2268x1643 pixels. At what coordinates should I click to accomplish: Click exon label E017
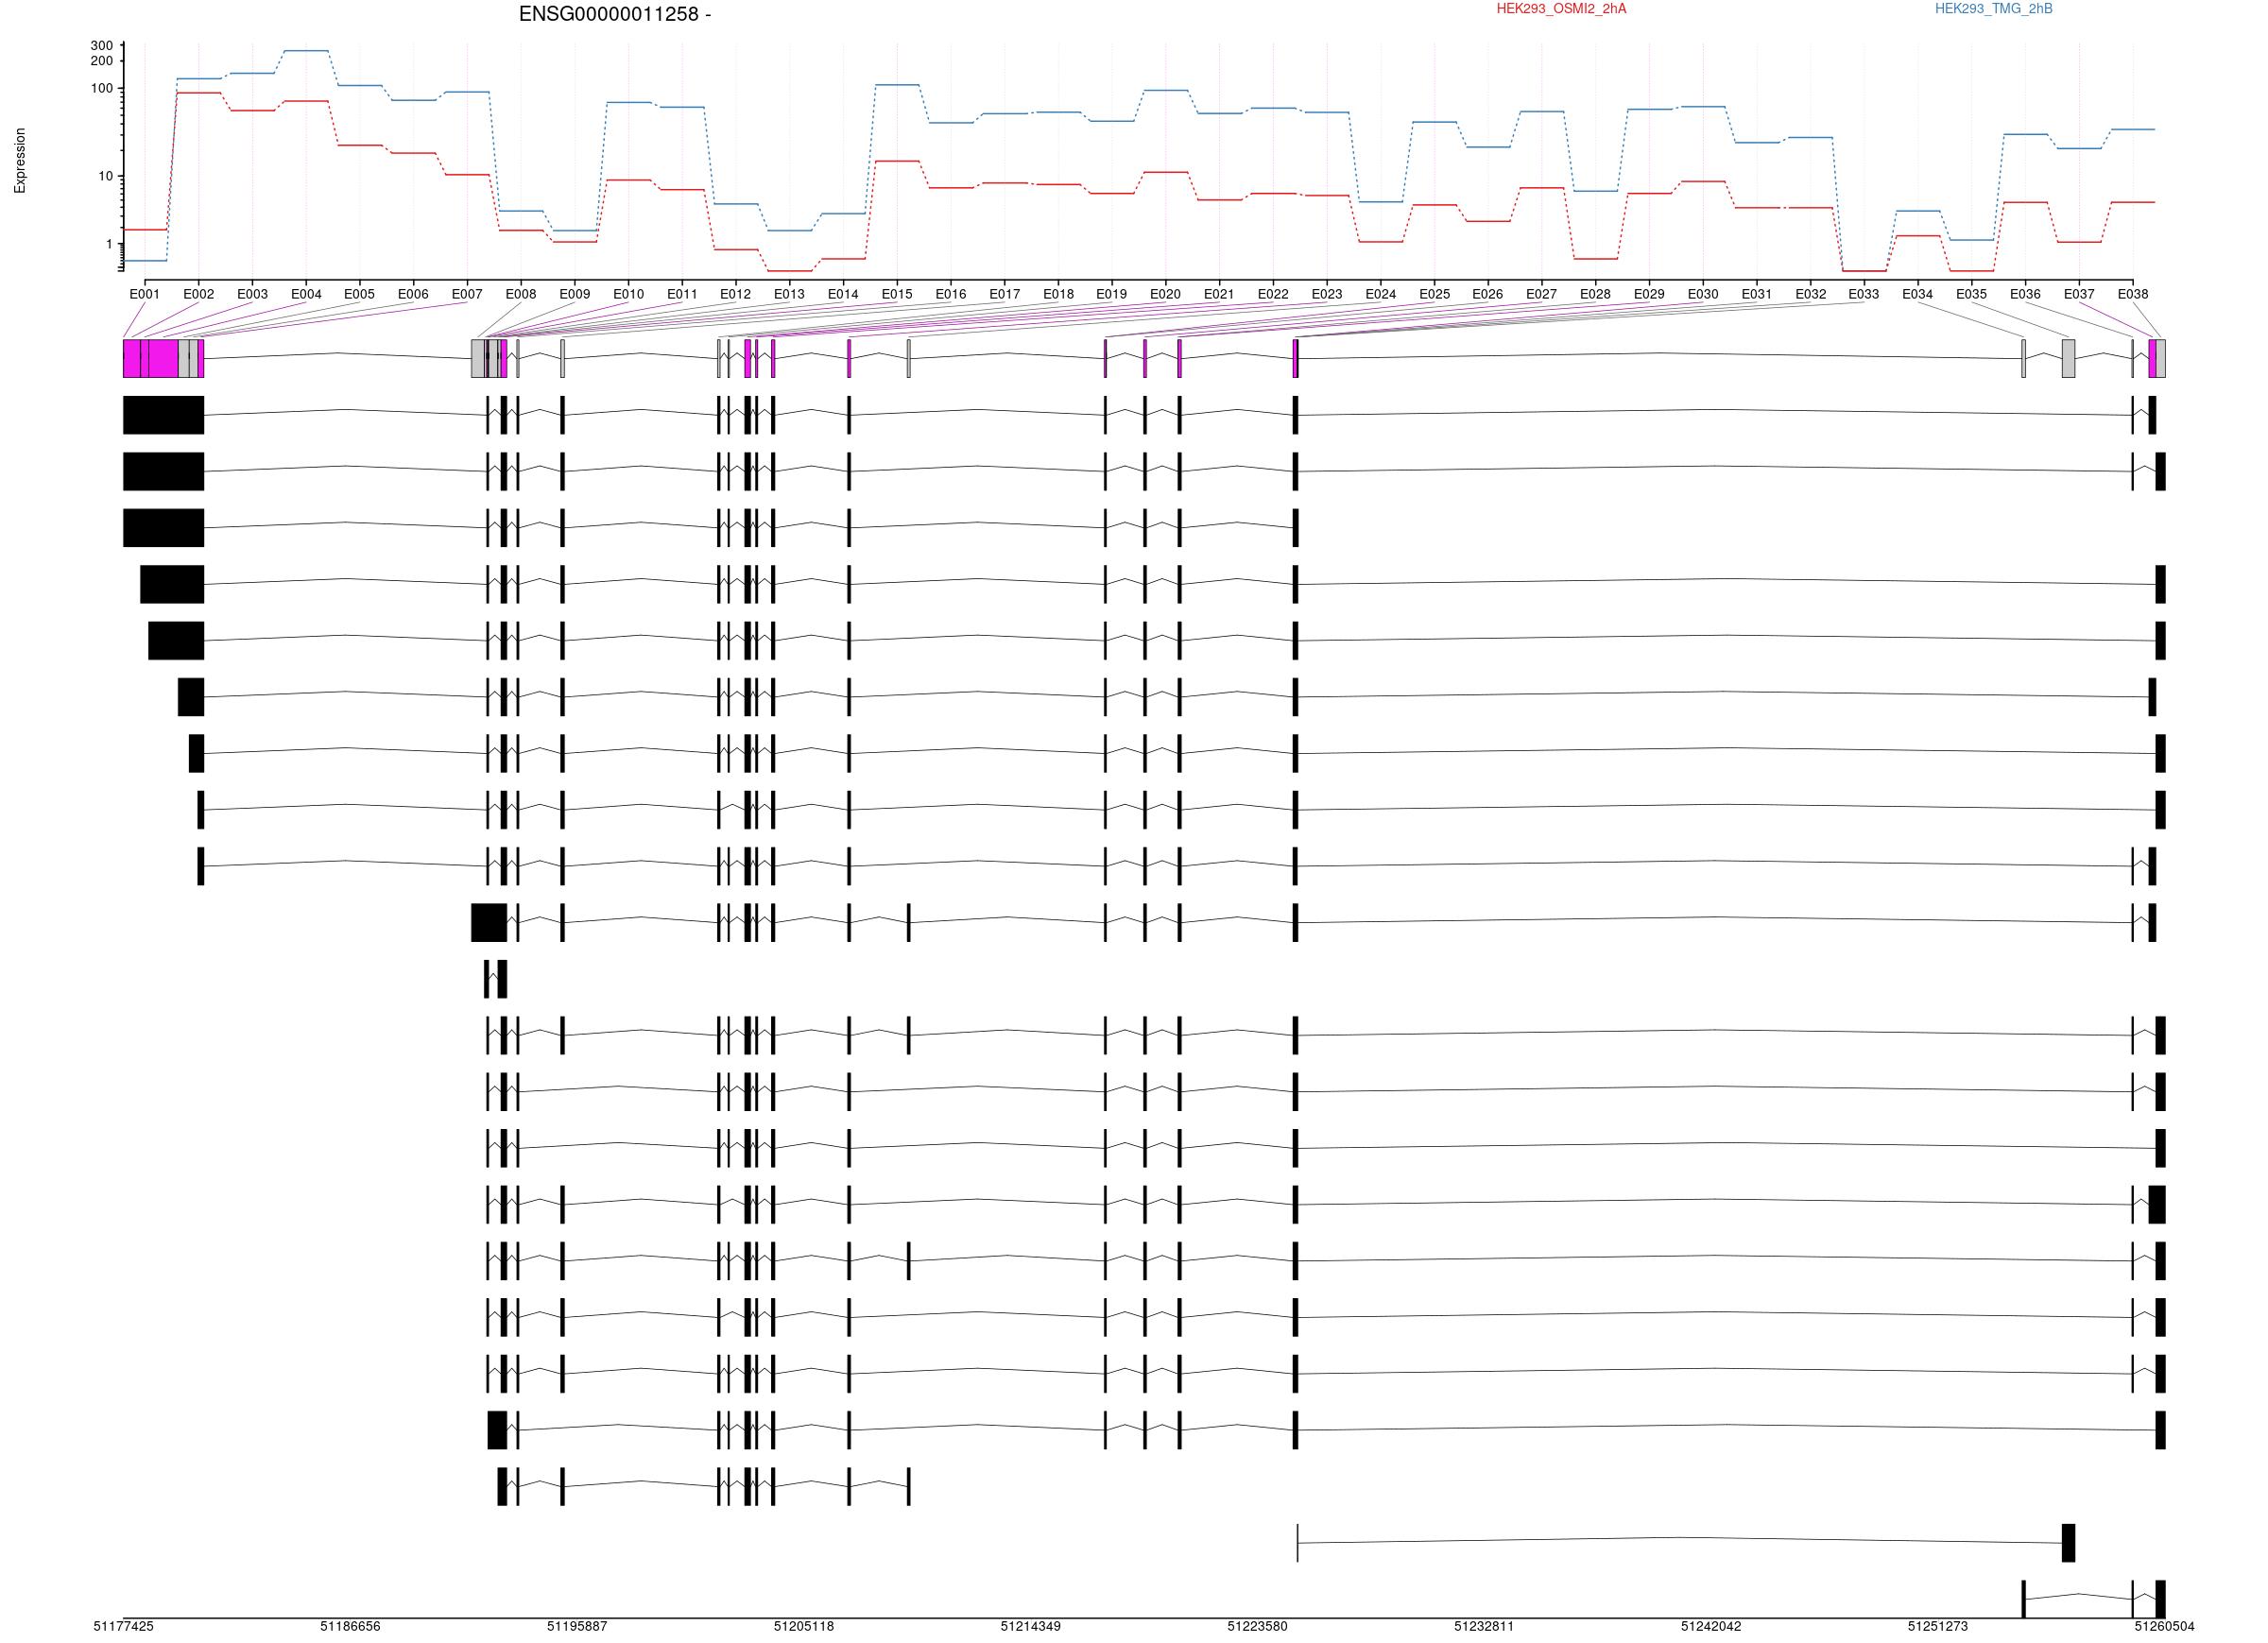tap(1005, 294)
